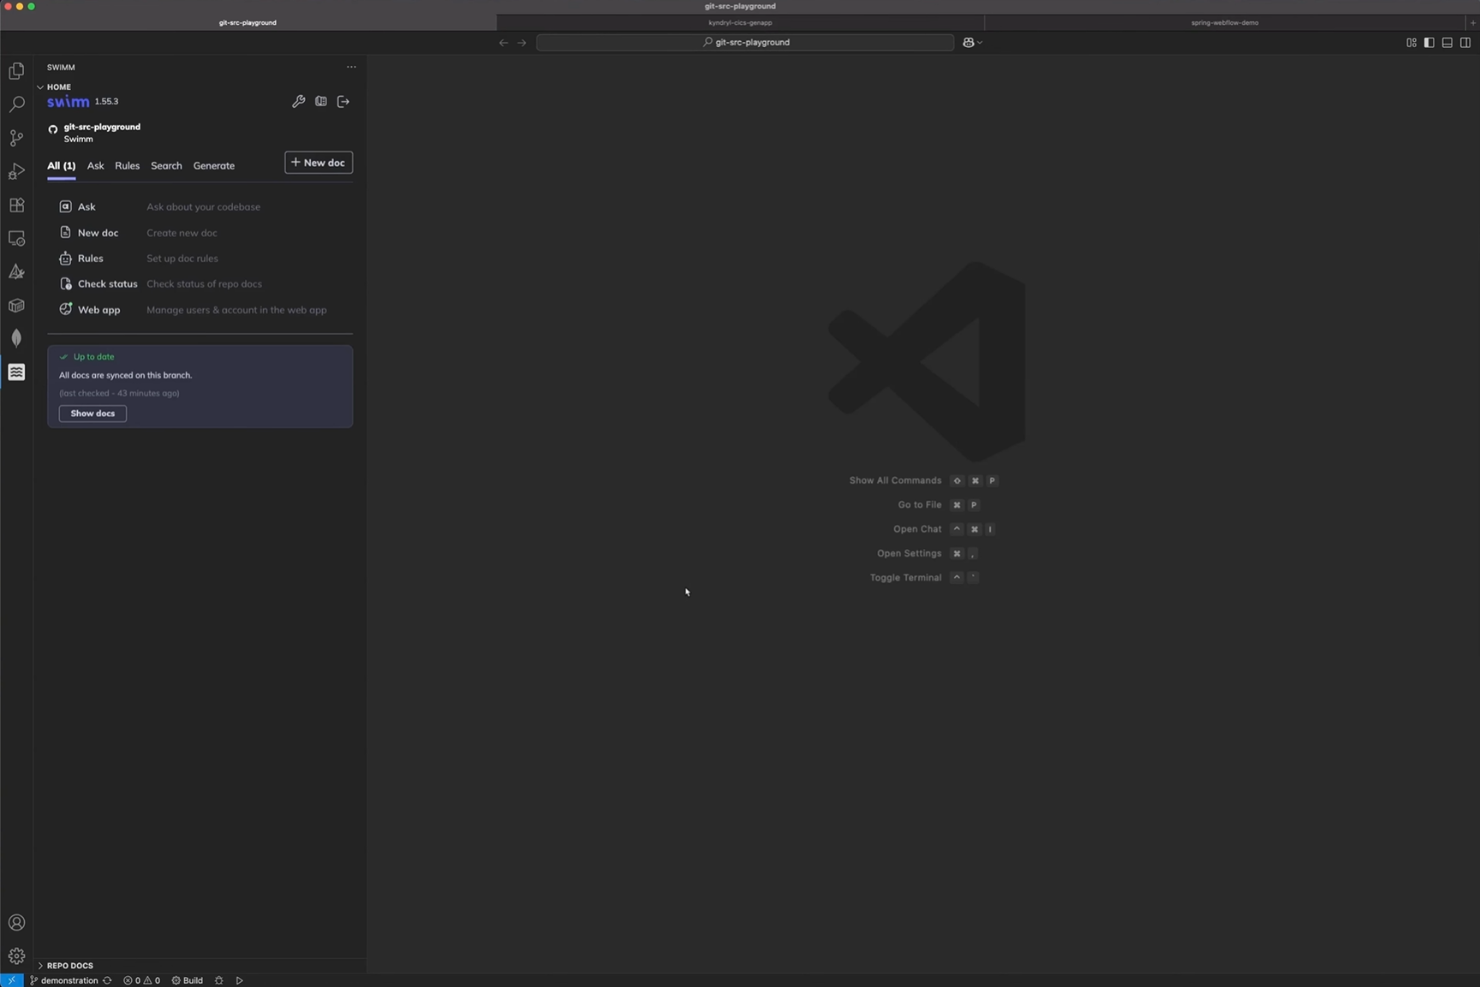Screen dimensions: 1480x987
Task: Create a New doc in Swimm
Action: pos(318,162)
